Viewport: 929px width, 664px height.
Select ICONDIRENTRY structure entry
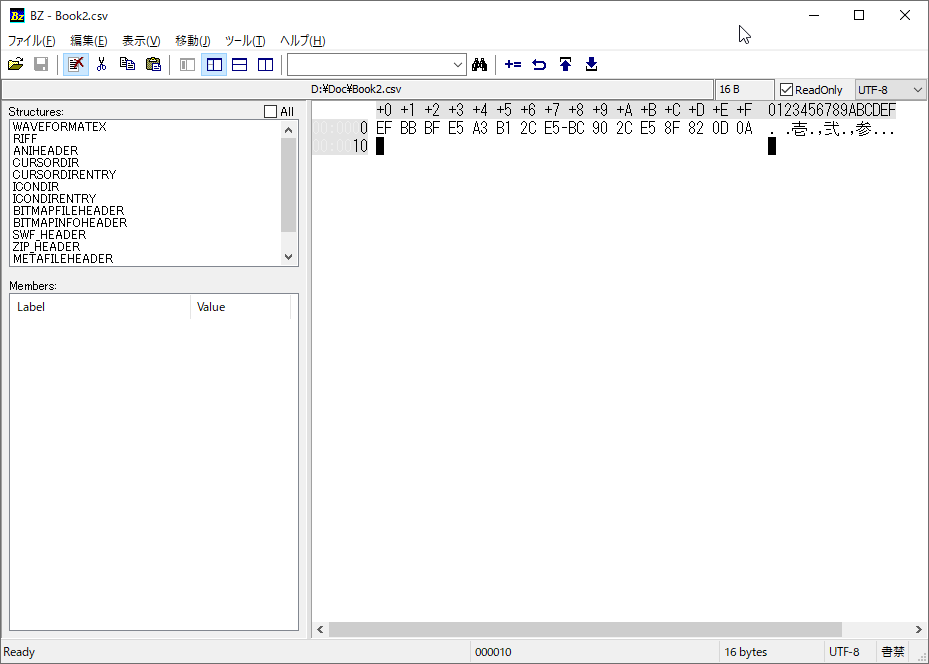pyautogui.click(x=54, y=198)
